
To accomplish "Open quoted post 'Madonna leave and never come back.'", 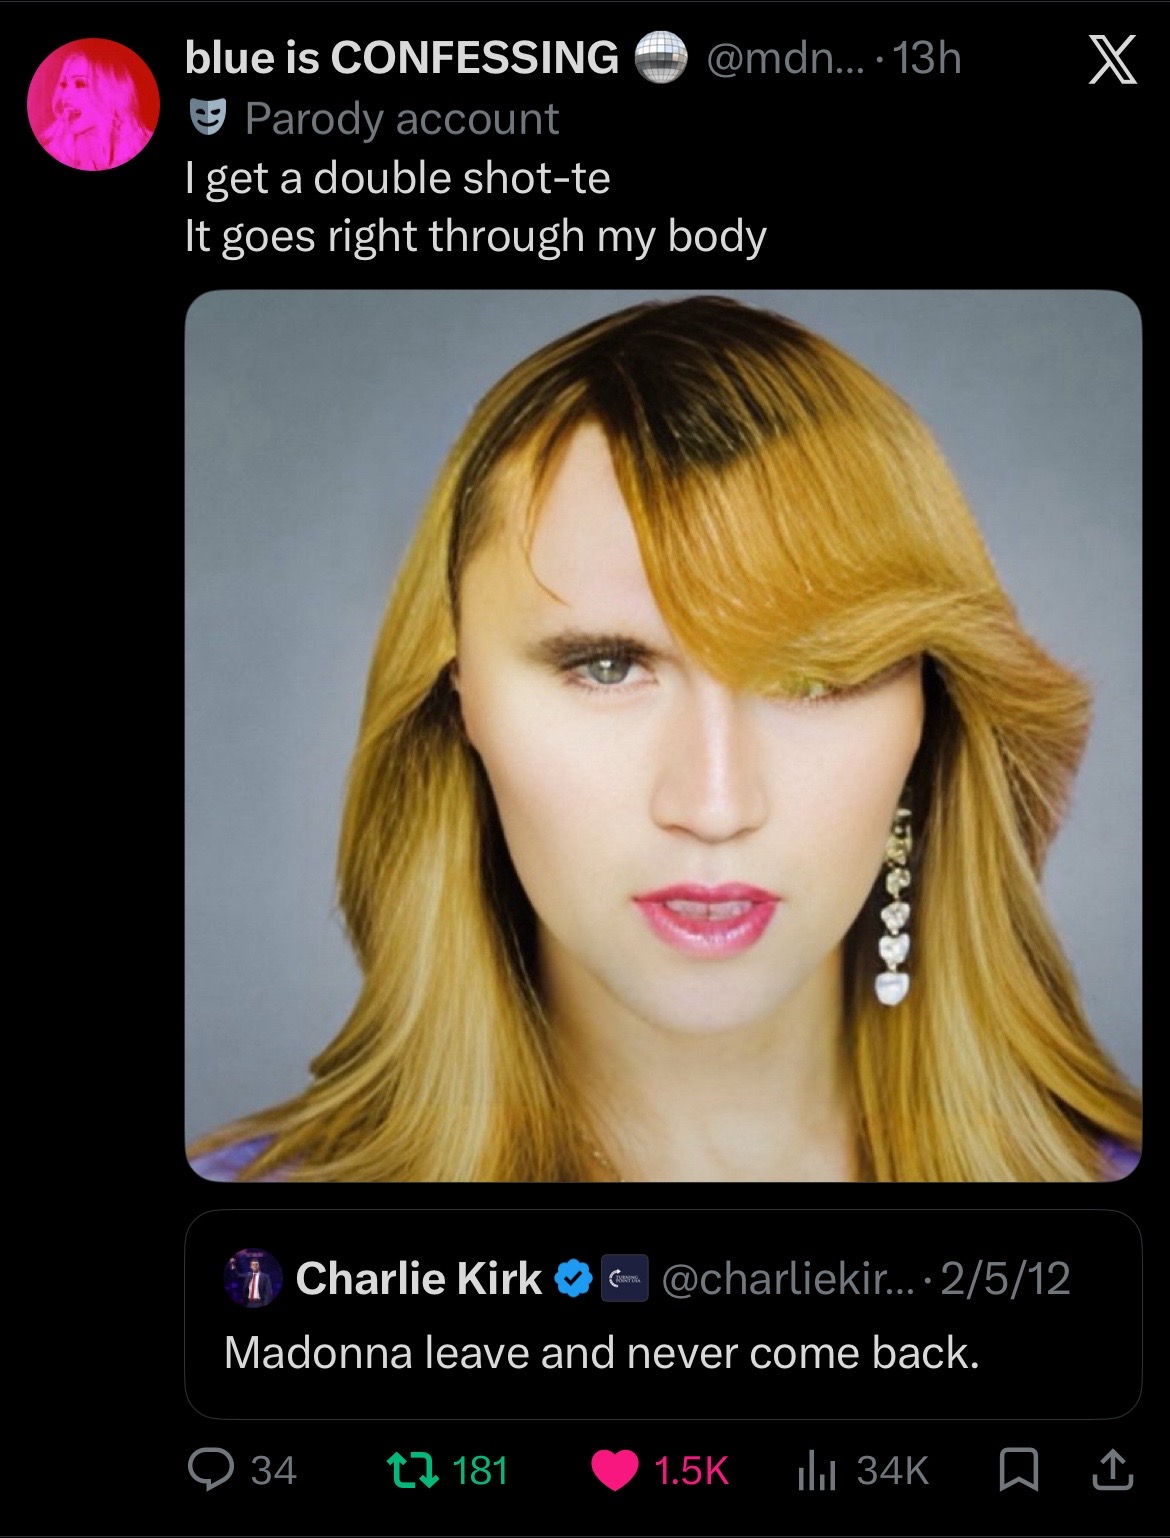I will tap(601, 1353).
